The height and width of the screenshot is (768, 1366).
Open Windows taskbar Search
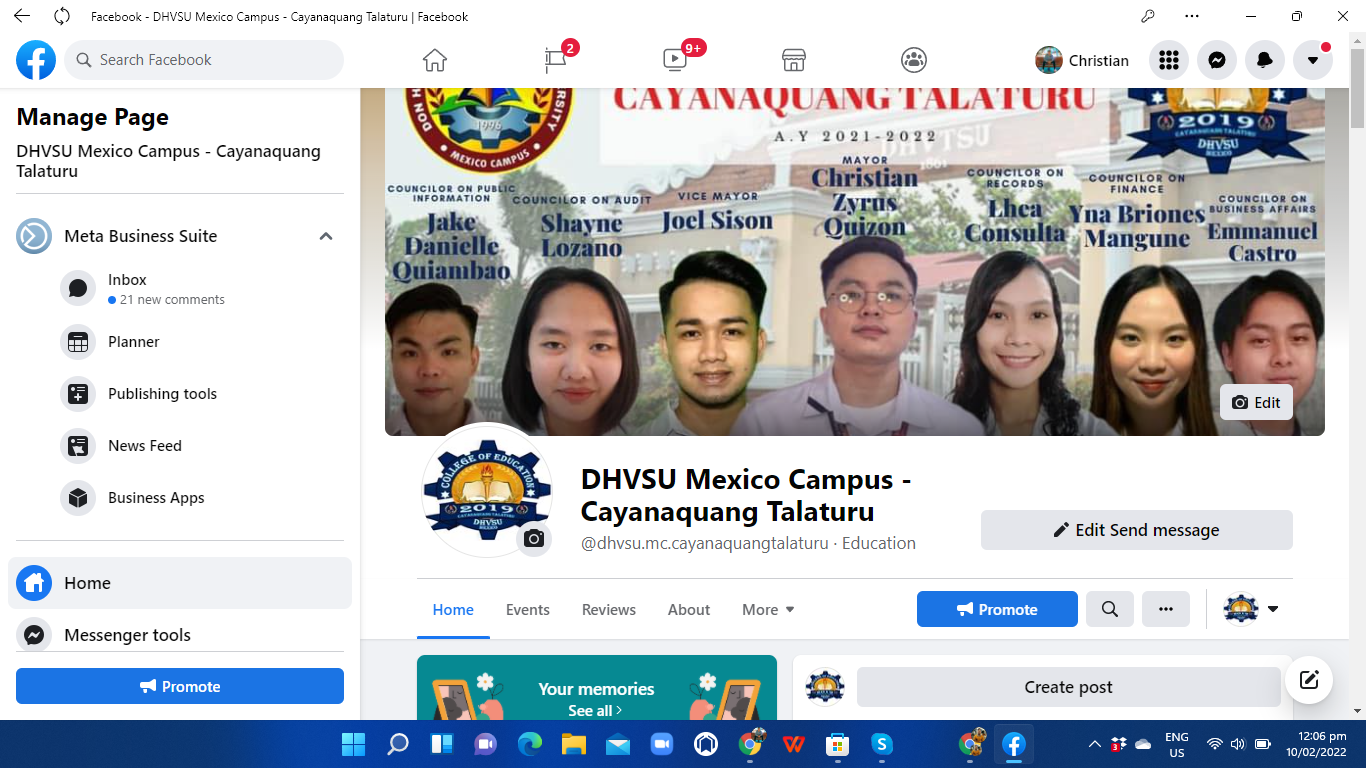(397, 745)
